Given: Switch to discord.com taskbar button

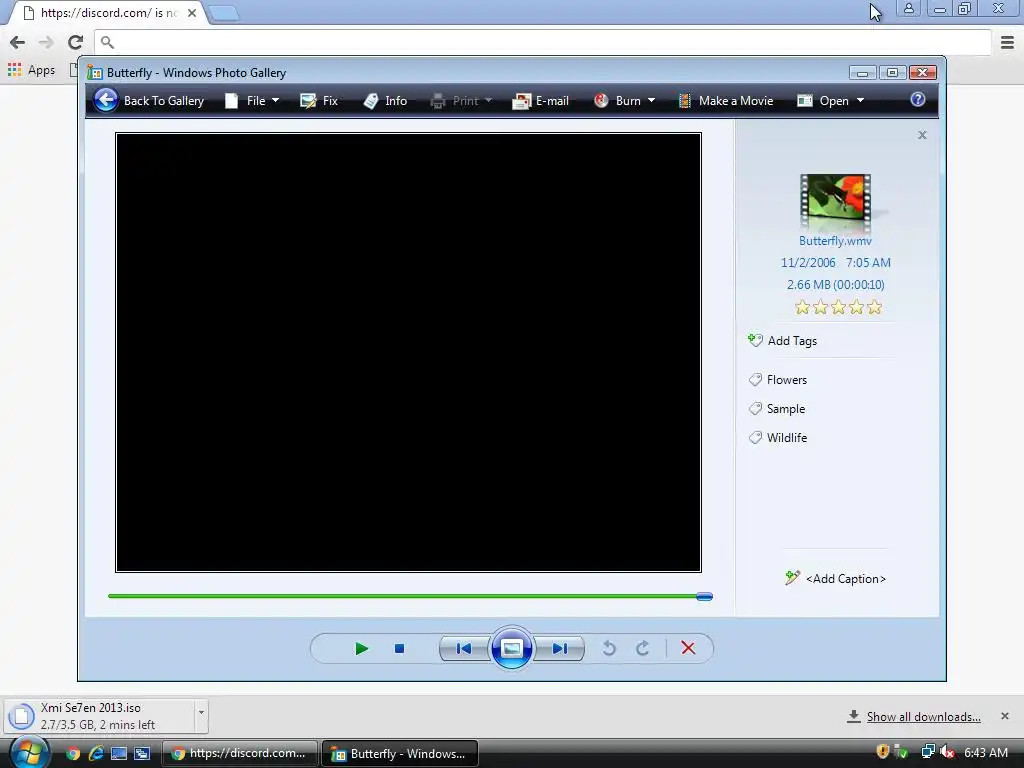Looking at the screenshot, I should pyautogui.click(x=239, y=753).
